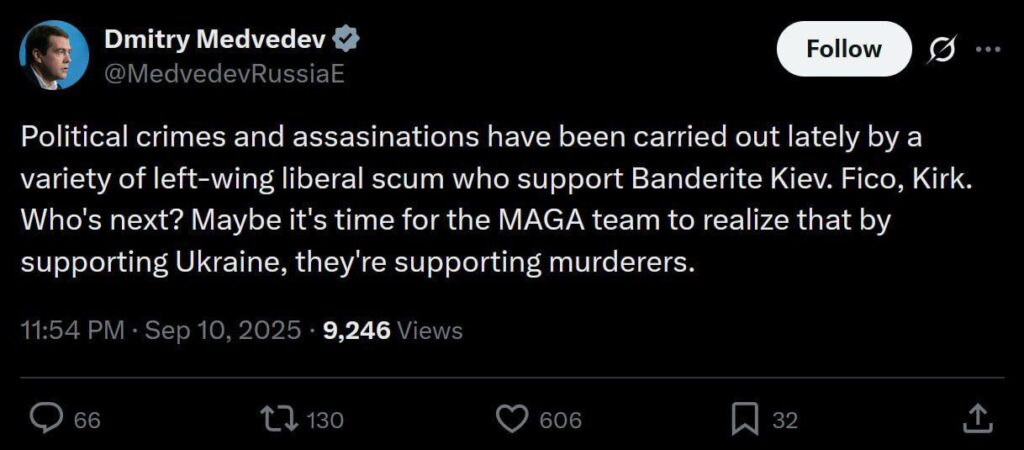Click the share upload icon
Image resolution: width=1024 pixels, height=450 pixels.
tap(979, 420)
